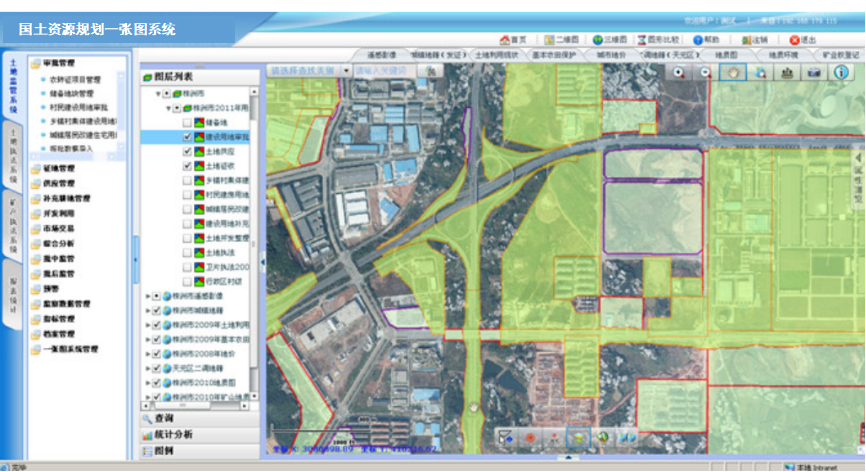
Task: Open 农转征项目管理 link in sidebar
Action: (x=77, y=78)
